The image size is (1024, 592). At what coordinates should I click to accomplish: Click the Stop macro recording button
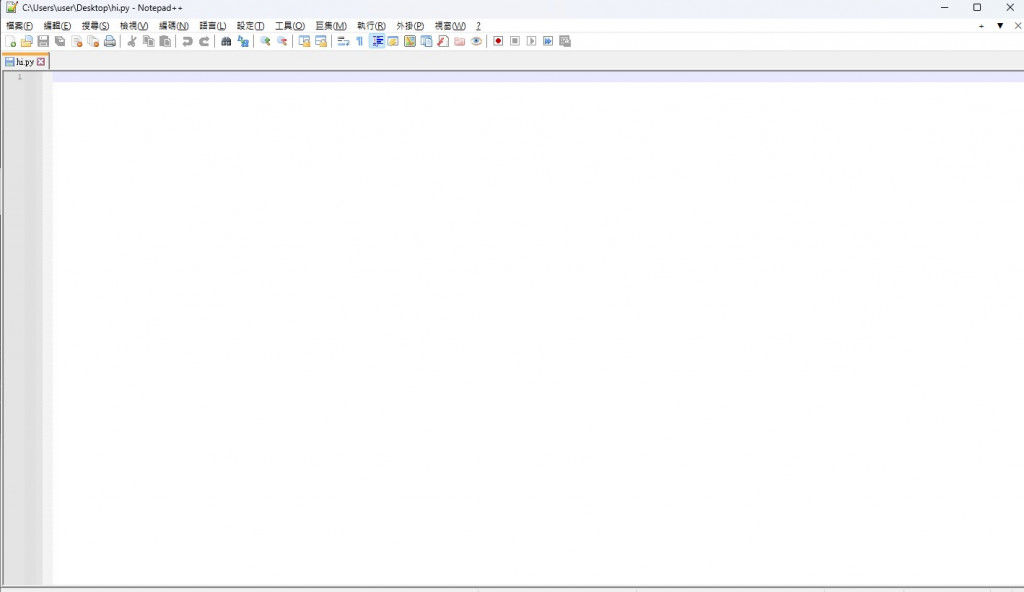(x=515, y=41)
